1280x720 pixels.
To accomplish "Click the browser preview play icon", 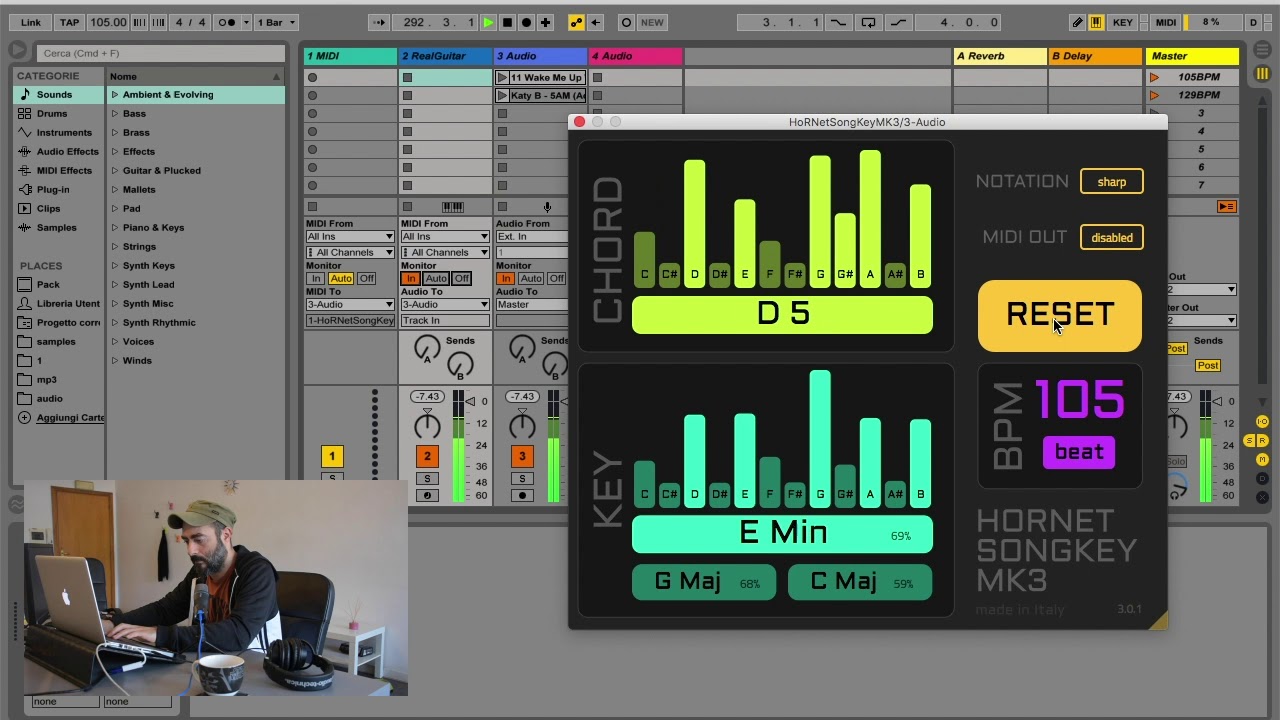I will point(18,49).
